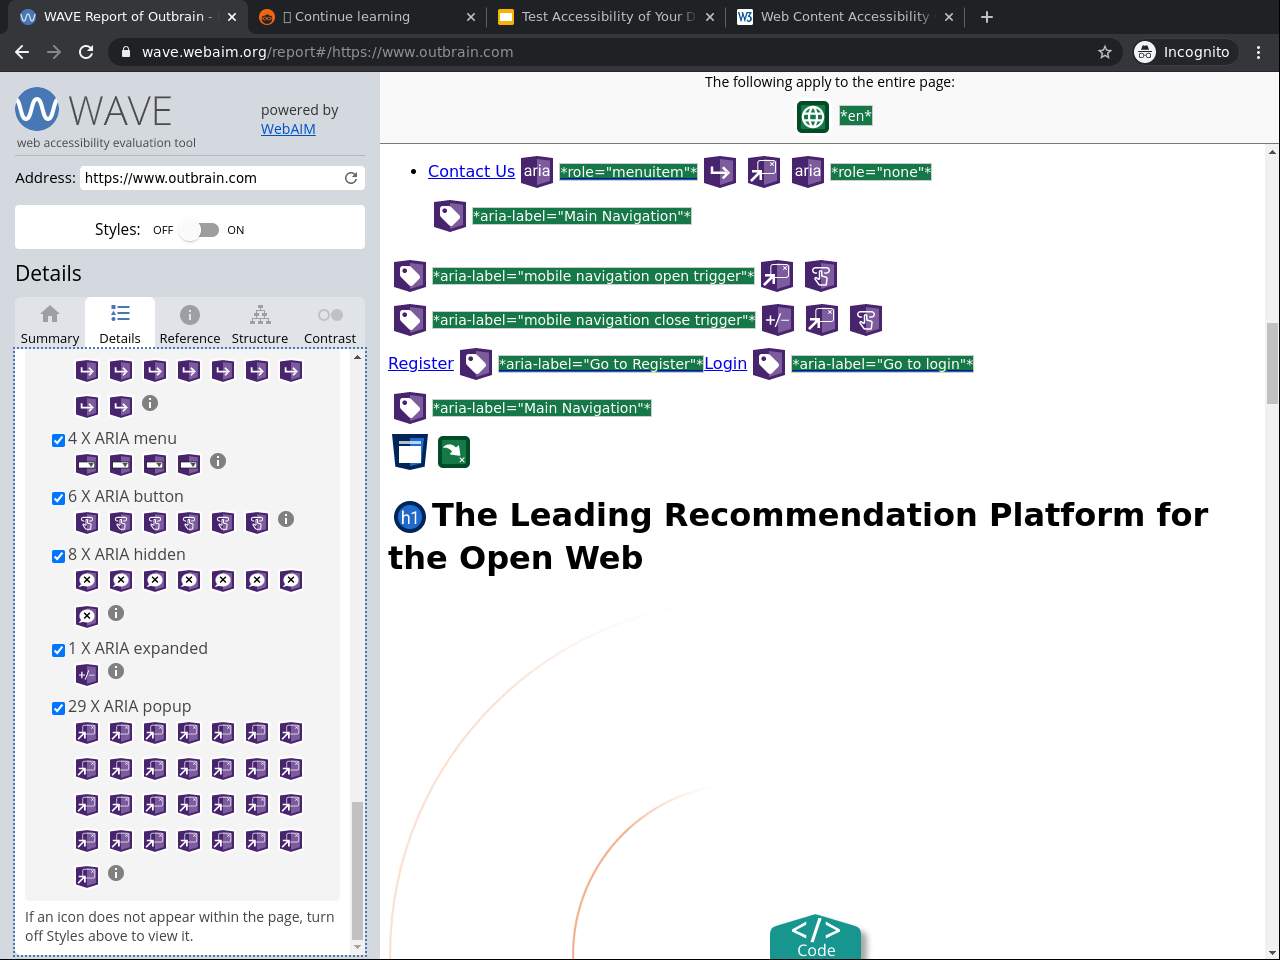Uncheck the ARIA hidden checkbox
This screenshot has height=960, width=1280.
pos(58,556)
